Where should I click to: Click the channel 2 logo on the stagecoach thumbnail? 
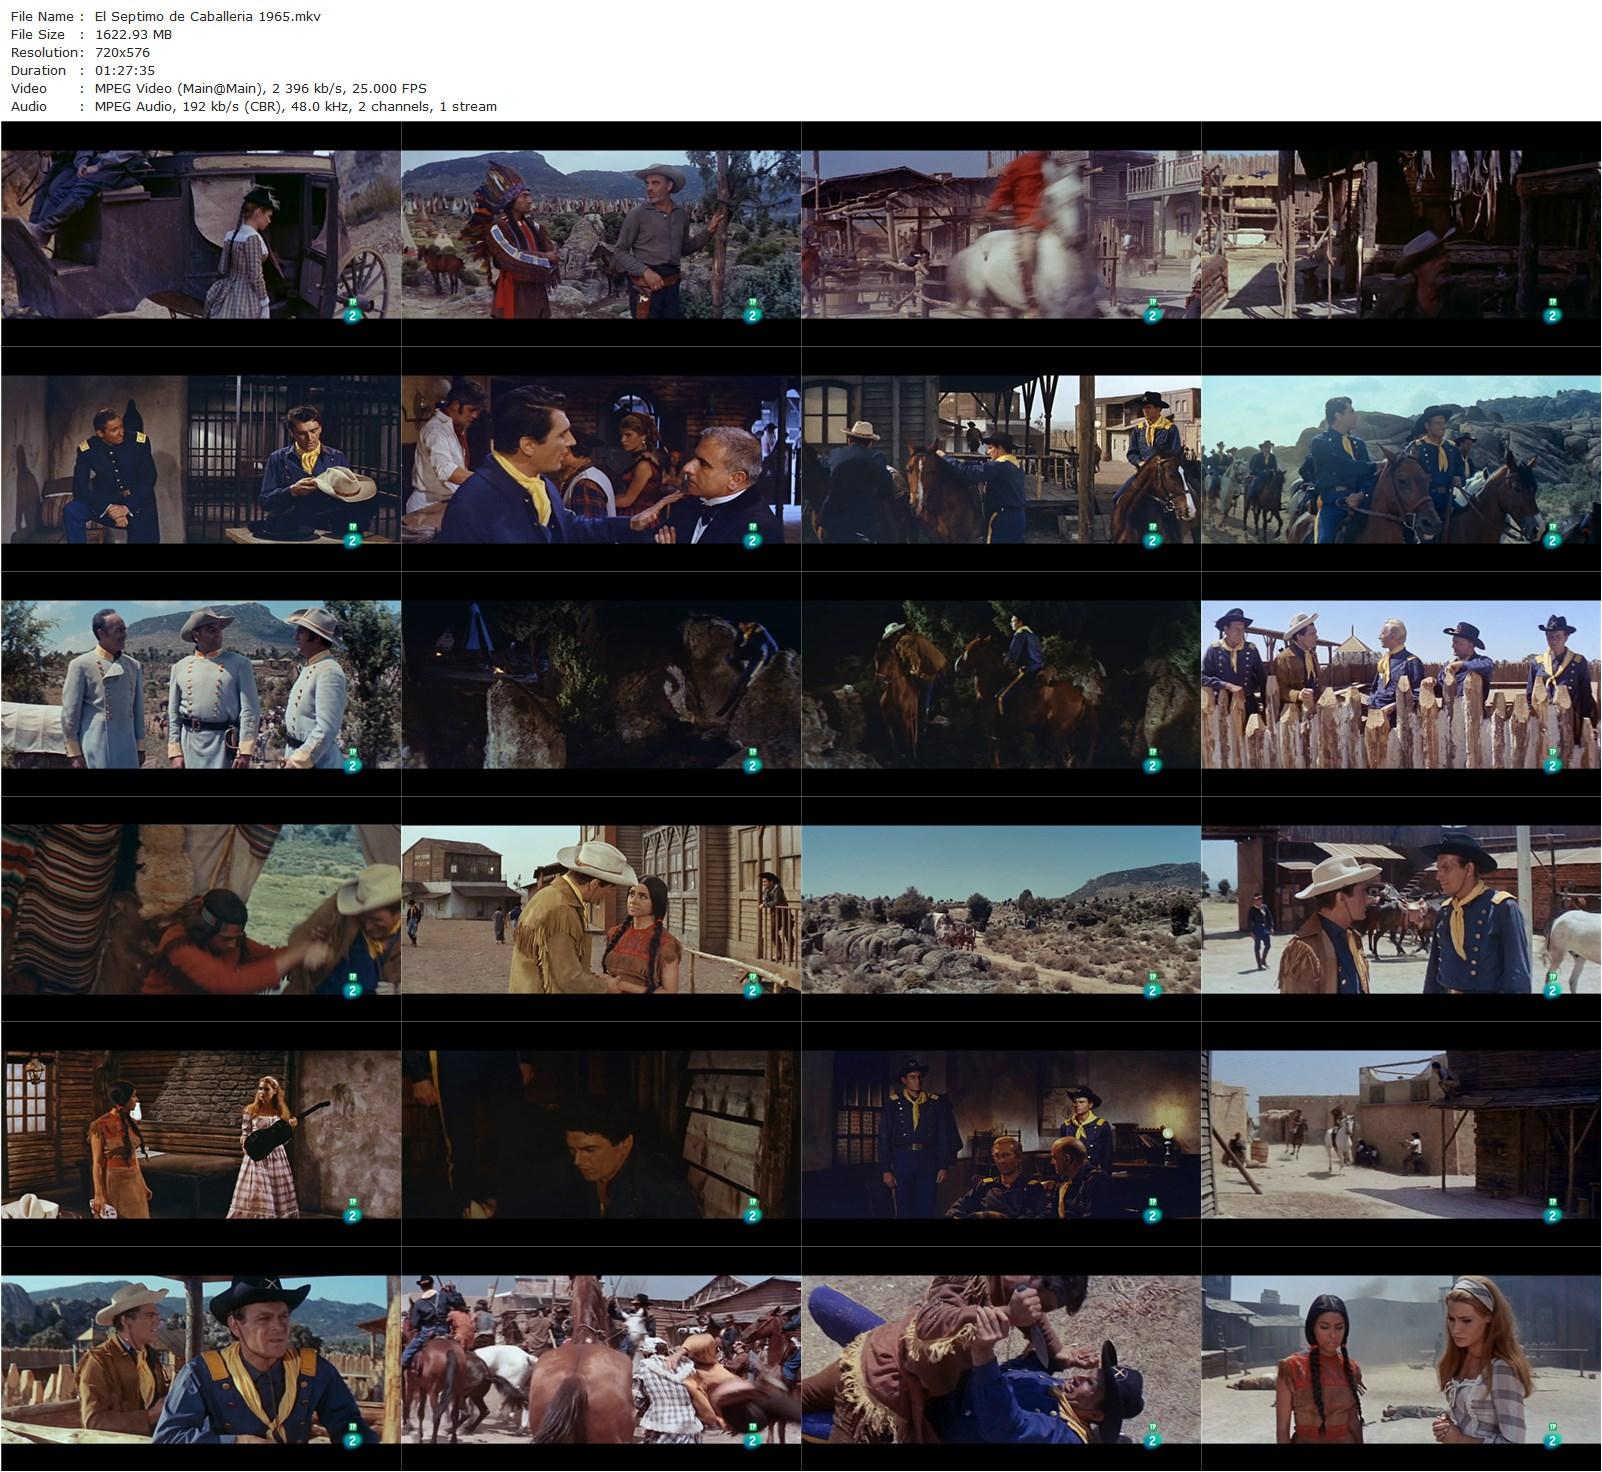click(351, 314)
